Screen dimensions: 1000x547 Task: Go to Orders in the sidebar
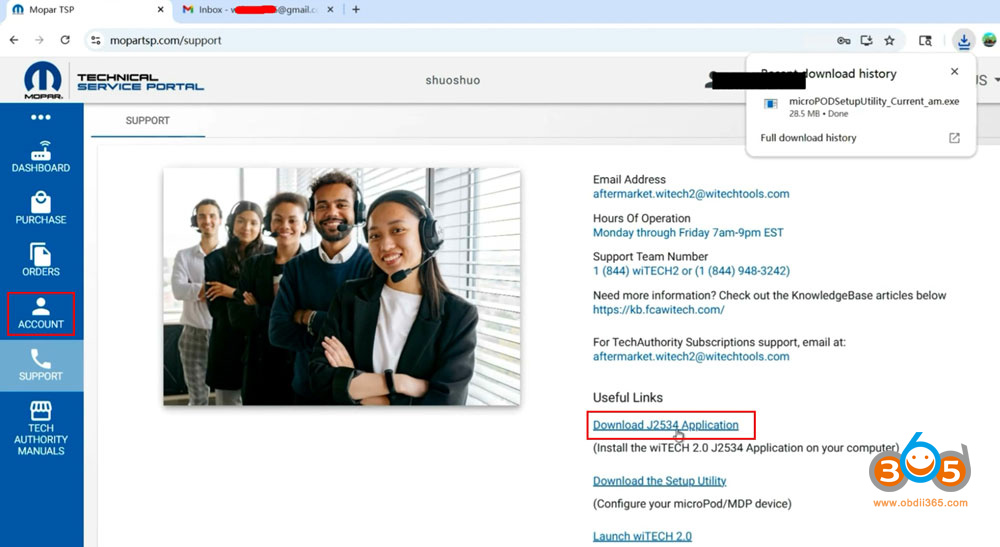pos(41,260)
